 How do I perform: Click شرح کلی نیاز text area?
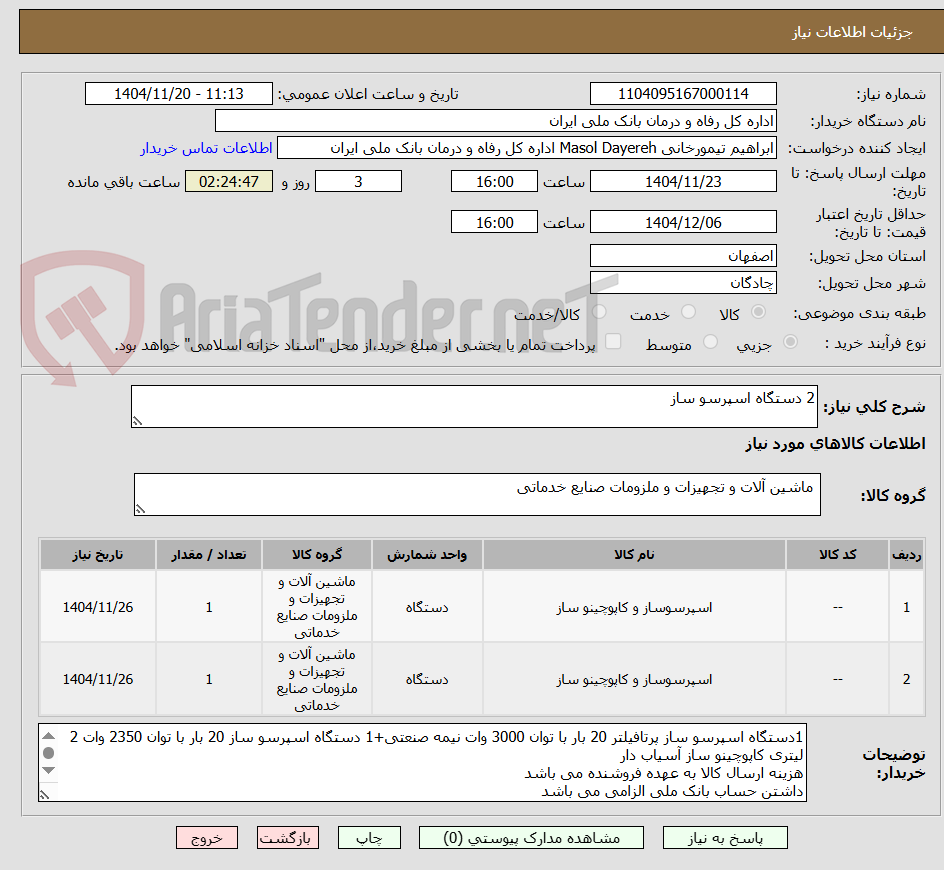click(474, 407)
